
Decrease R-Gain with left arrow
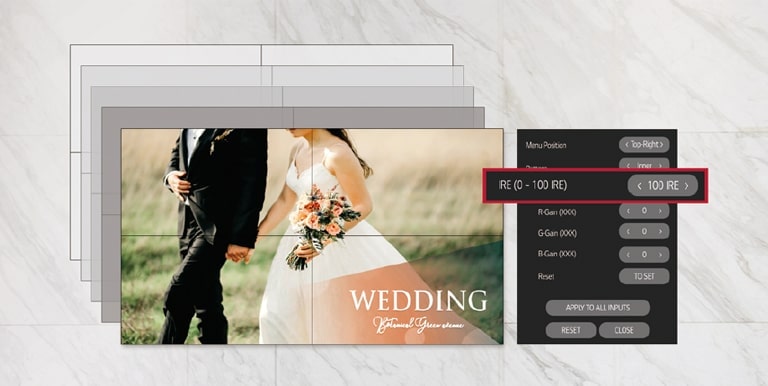[x=628, y=211]
